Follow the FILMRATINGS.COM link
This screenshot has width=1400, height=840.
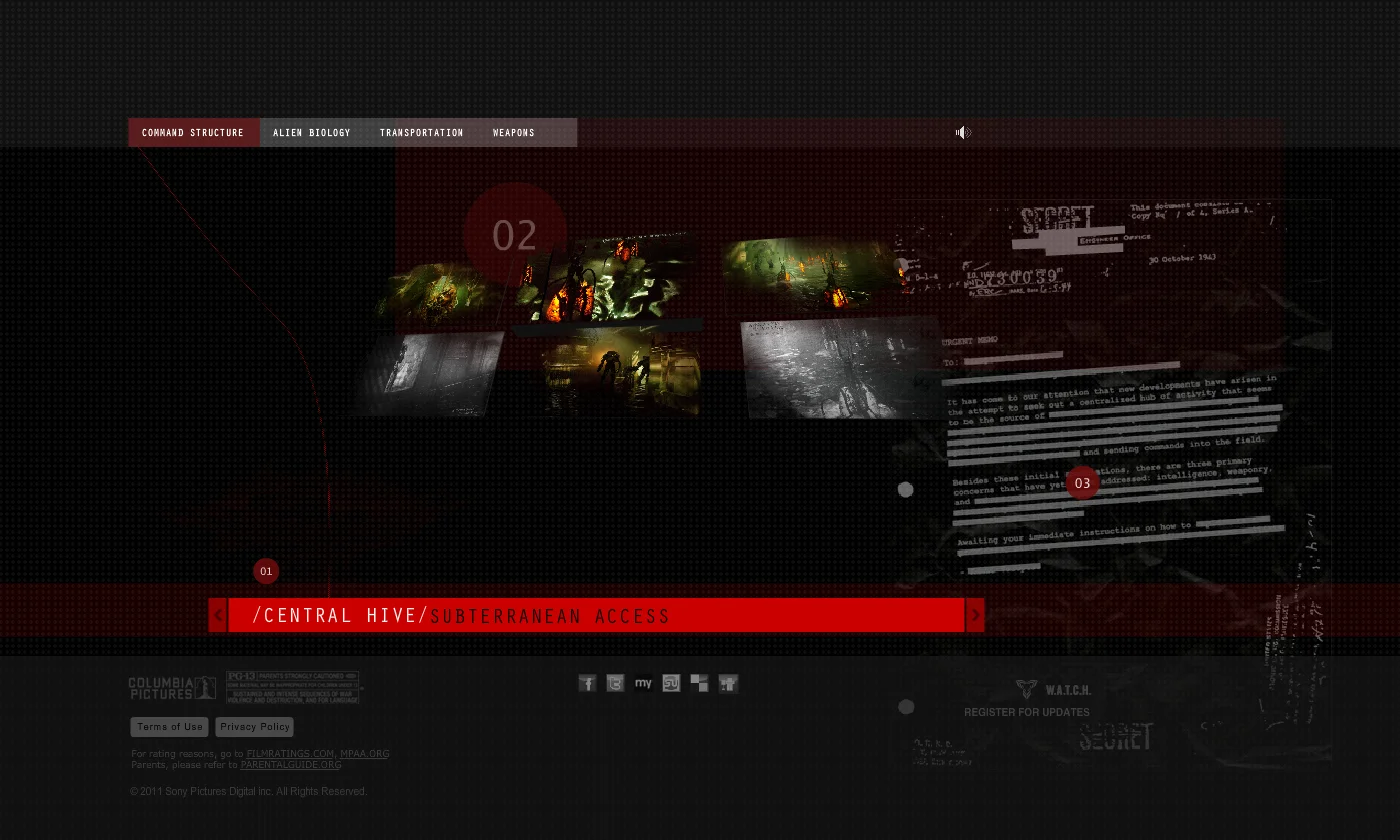(x=289, y=753)
